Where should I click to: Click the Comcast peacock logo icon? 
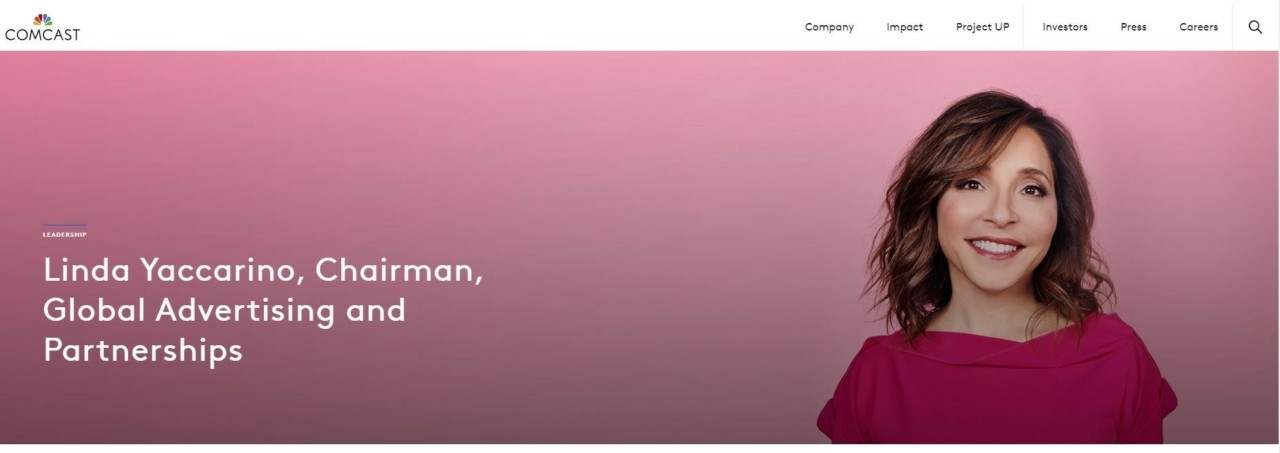[x=42, y=19]
